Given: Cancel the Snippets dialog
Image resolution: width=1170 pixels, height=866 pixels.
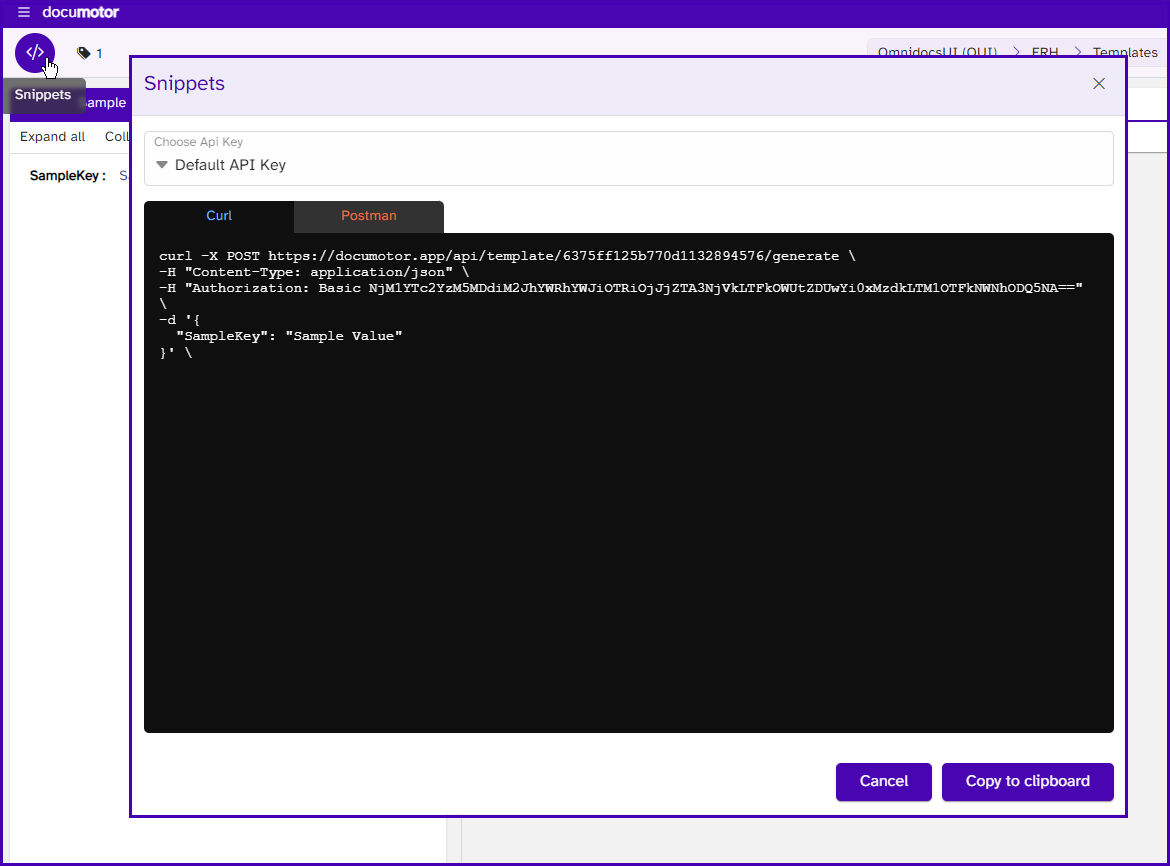Looking at the screenshot, I should (x=883, y=781).
